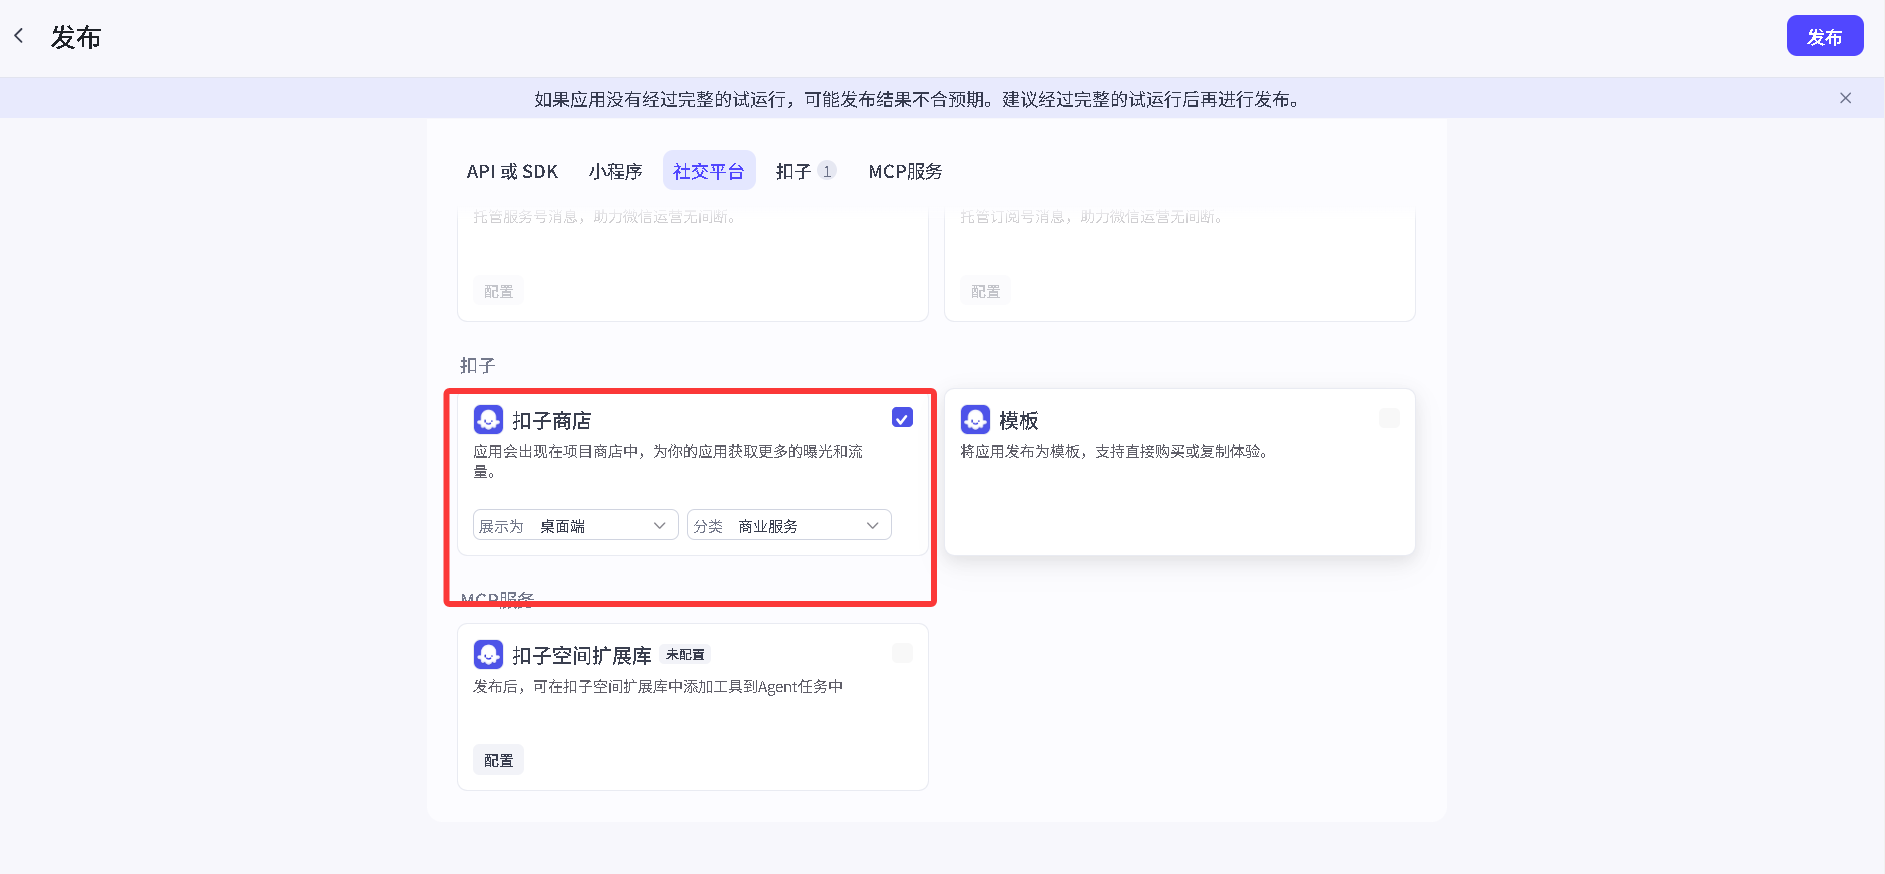Click the 模板 description text
Image resolution: width=1885 pixels, height=874 pixels.
click(1116, 451)
